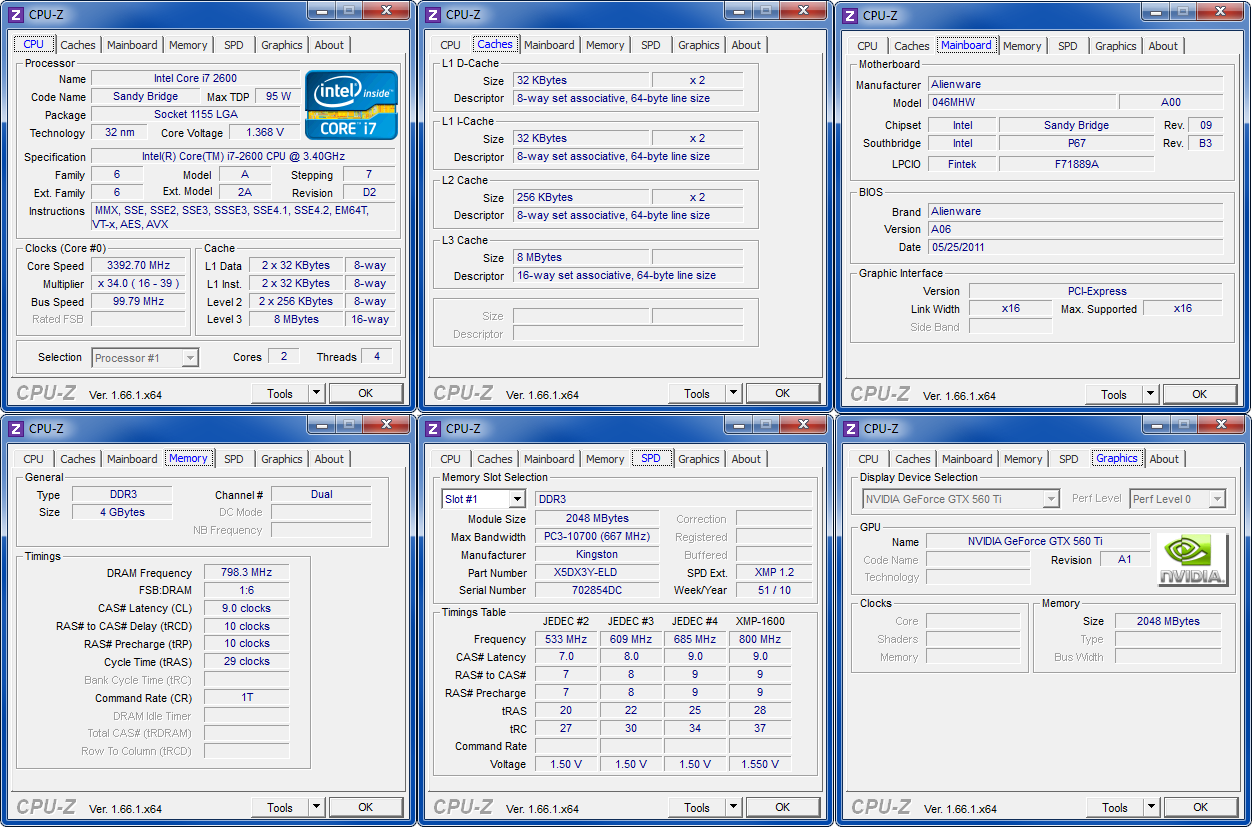
Task: Click Tools button in the CPU window
Action: click(280, 394)
